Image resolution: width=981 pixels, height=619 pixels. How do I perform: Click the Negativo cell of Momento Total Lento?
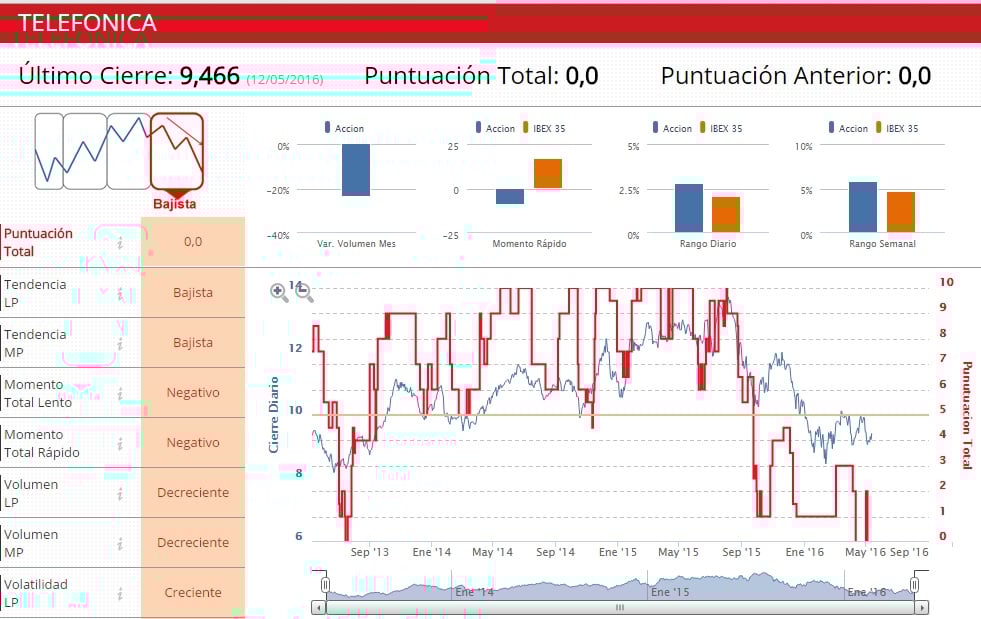193,392
